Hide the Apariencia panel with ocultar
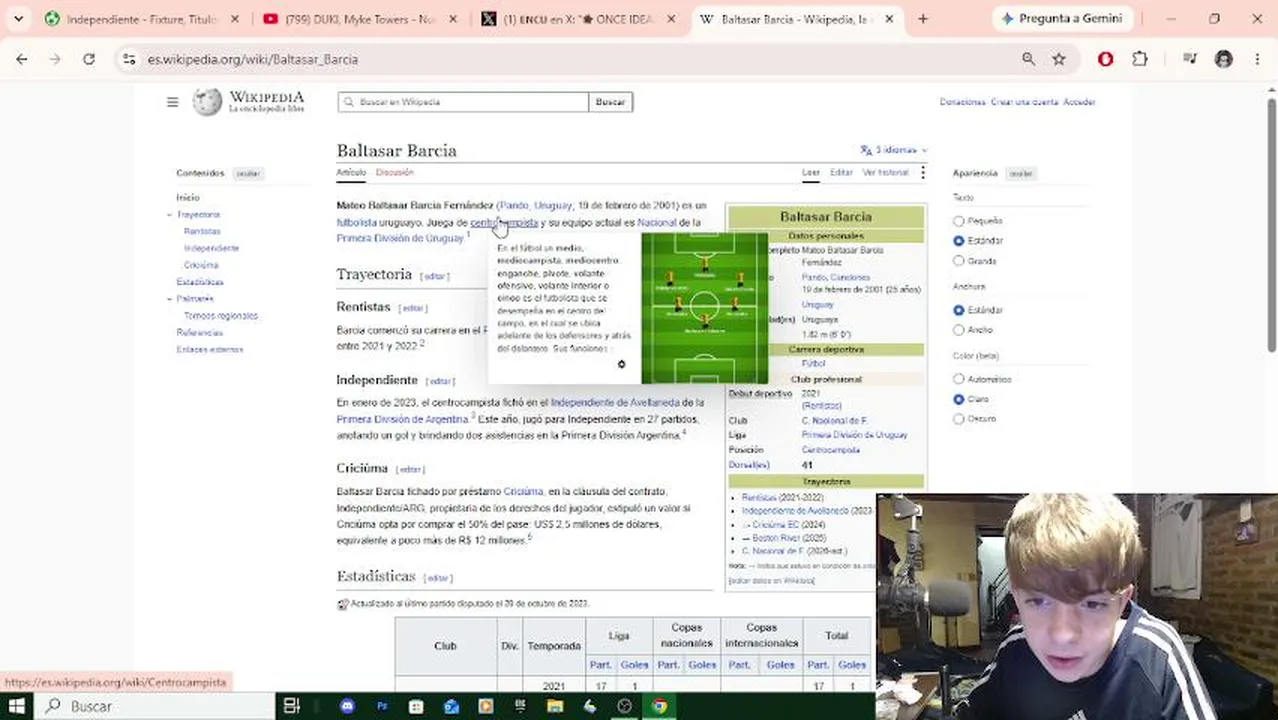 1020,174
